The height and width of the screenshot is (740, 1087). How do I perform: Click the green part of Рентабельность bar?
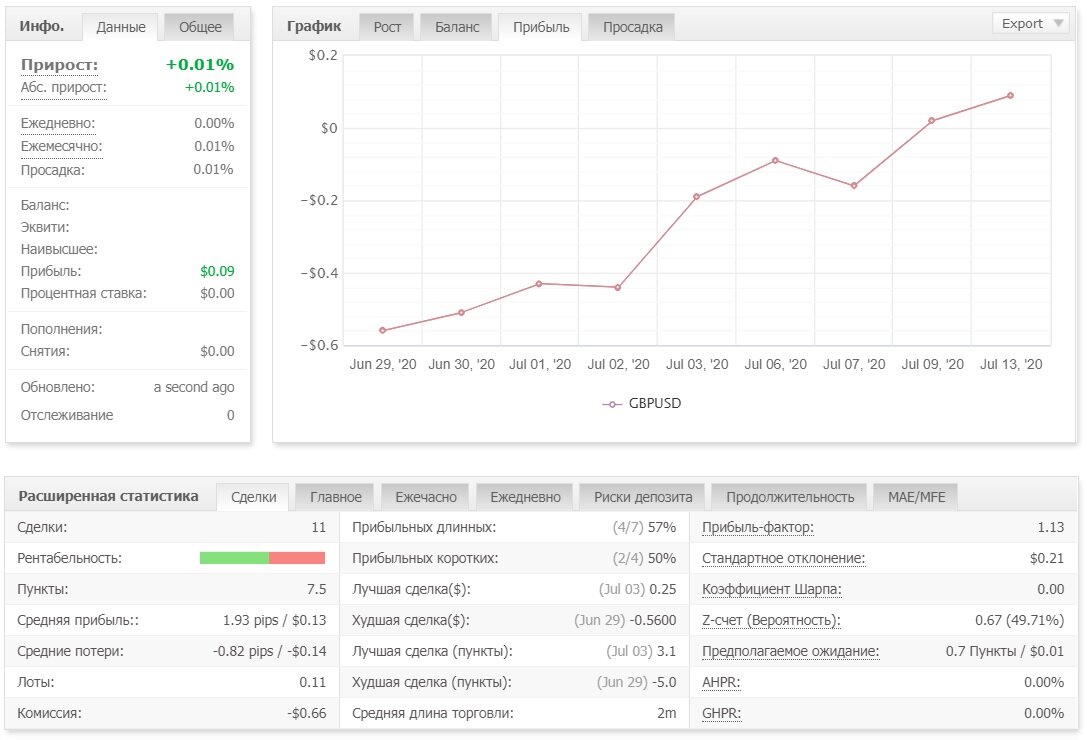[x=234, y=558]
